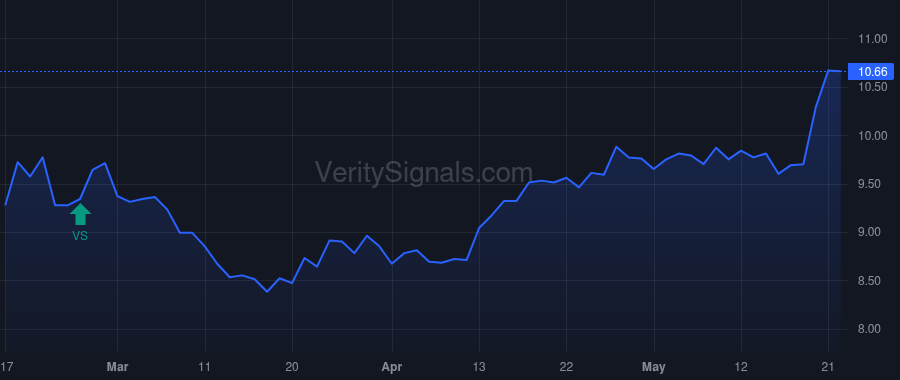The image size is (900, 380).
Task: Click the 9.50 price axis label
Action: tap(872, 184)
